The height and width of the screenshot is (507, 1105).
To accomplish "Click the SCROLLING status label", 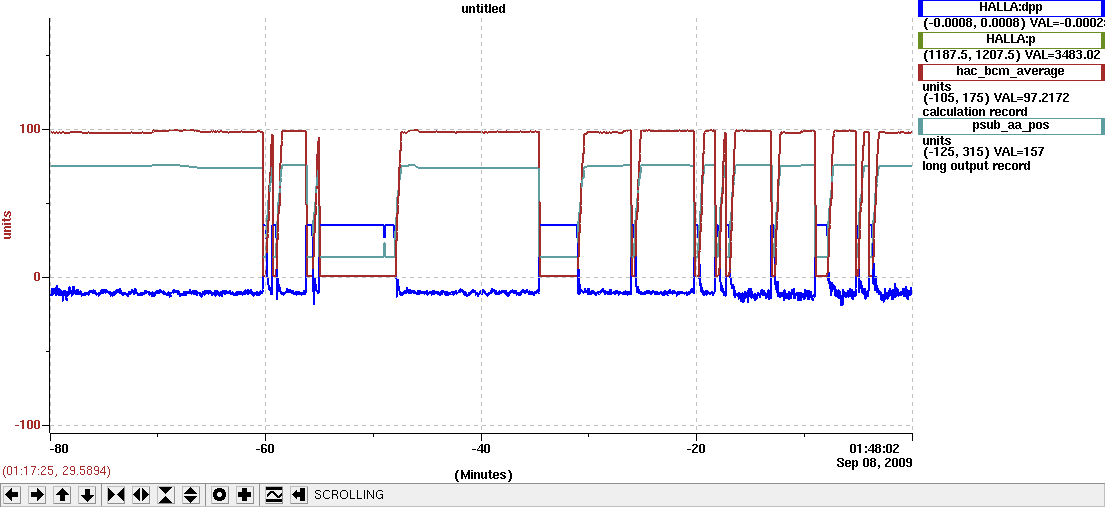I will 349,495.
